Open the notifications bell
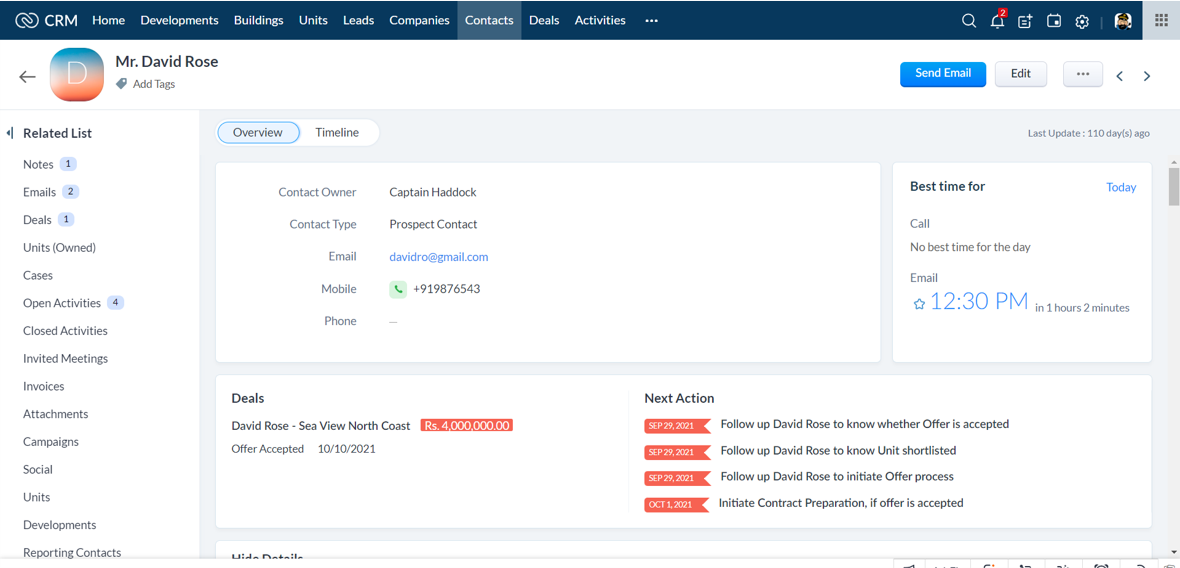The image size is (1180, 568). [997, 21]
